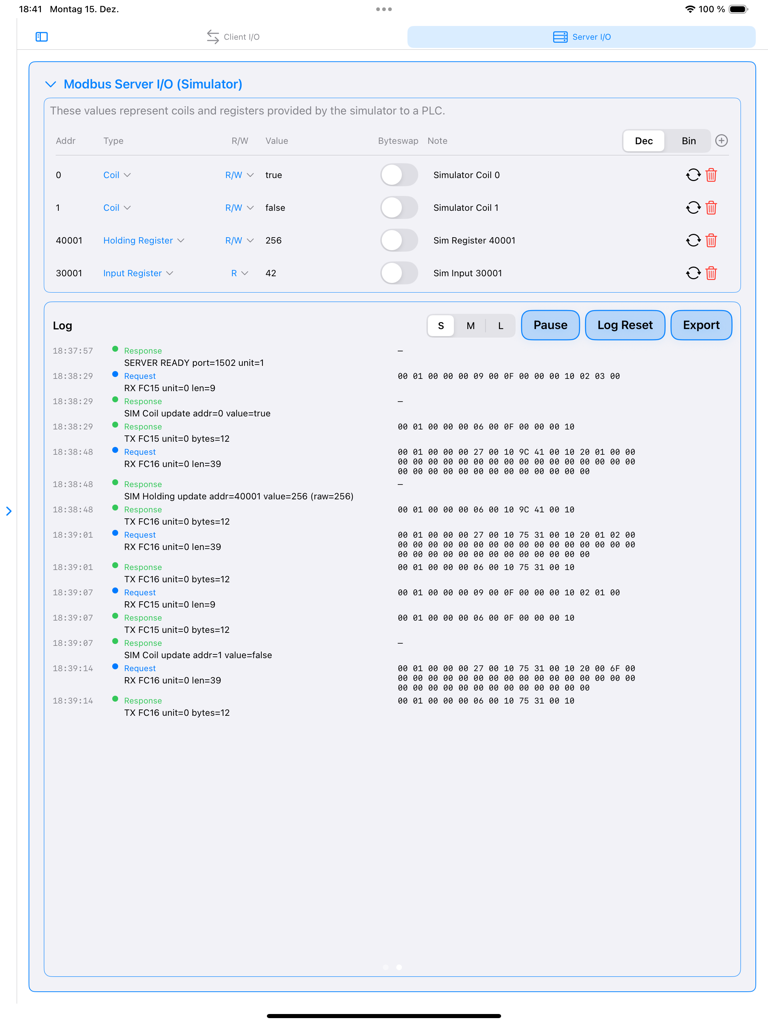Collapse the Modbus Server I/O section

(x=50, y=84)
